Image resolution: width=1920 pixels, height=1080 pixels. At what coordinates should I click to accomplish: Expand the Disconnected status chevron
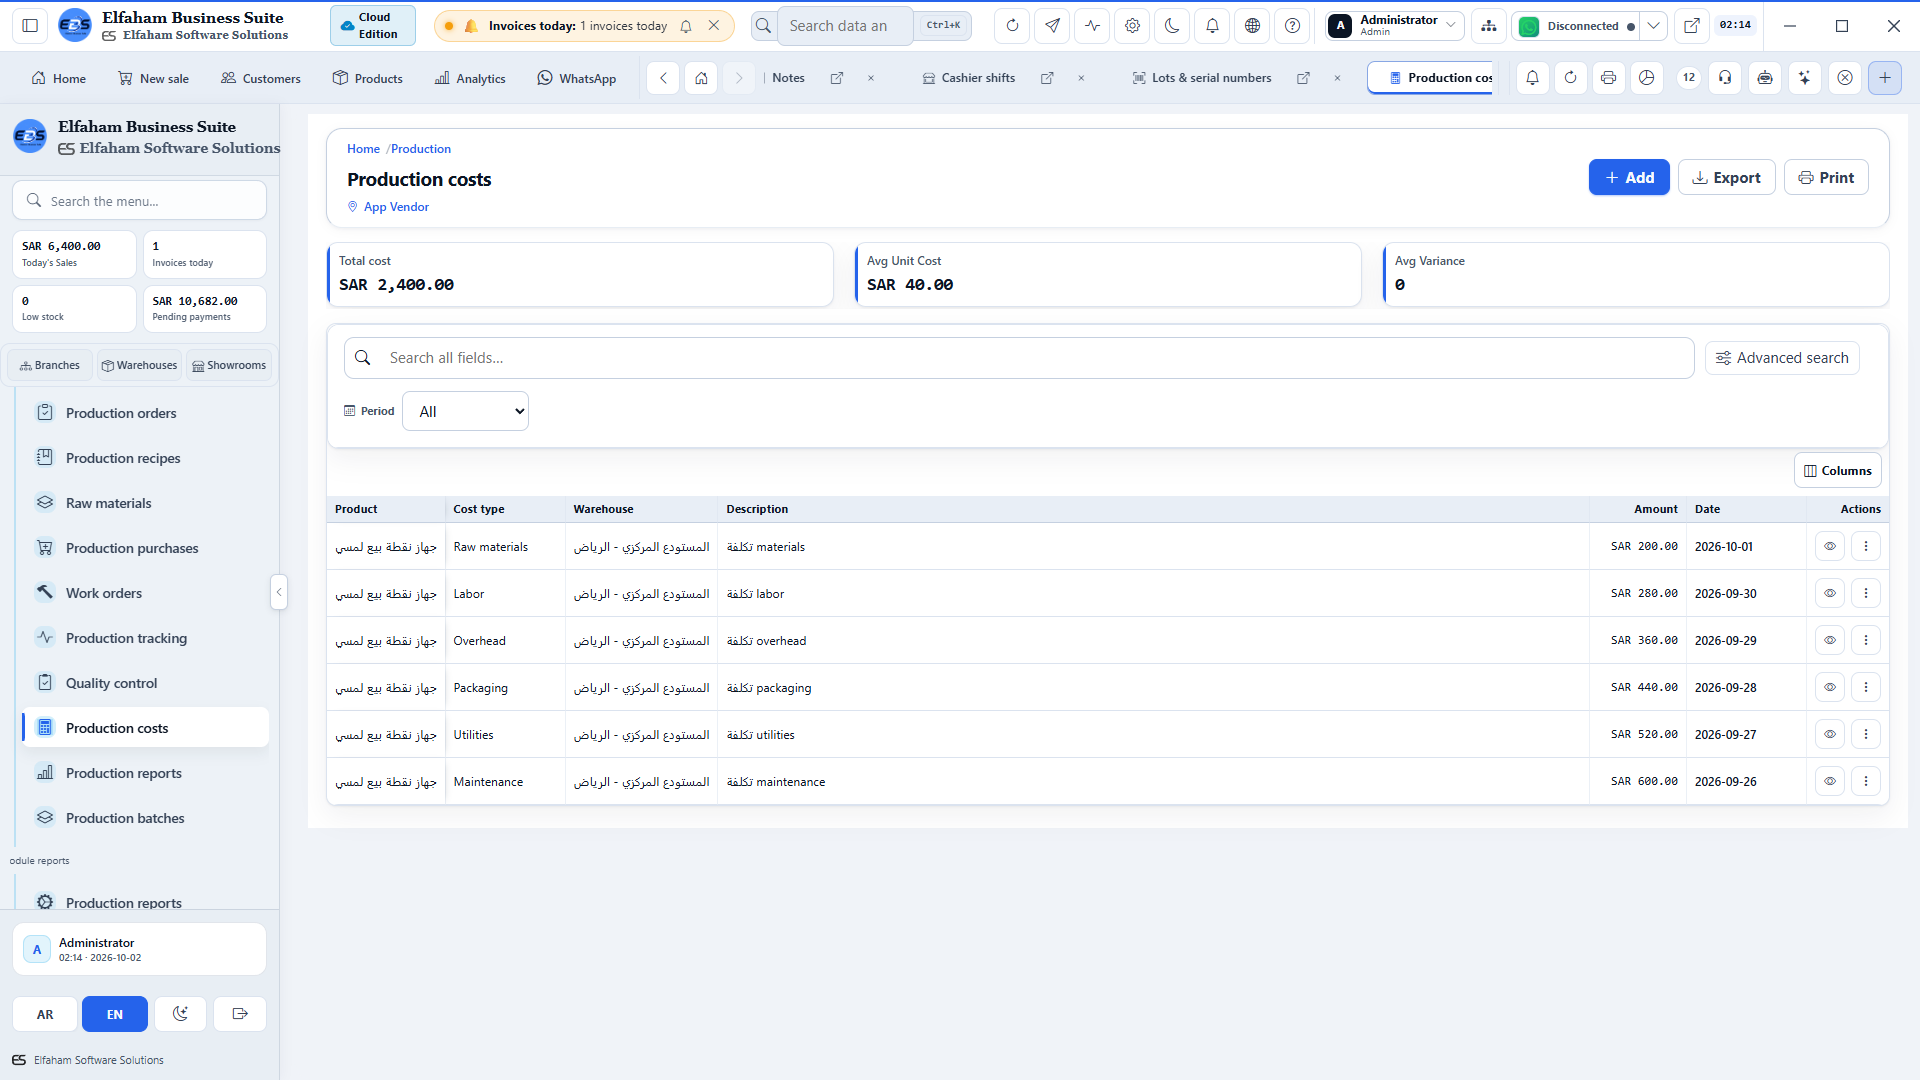tap(1654, 26)
